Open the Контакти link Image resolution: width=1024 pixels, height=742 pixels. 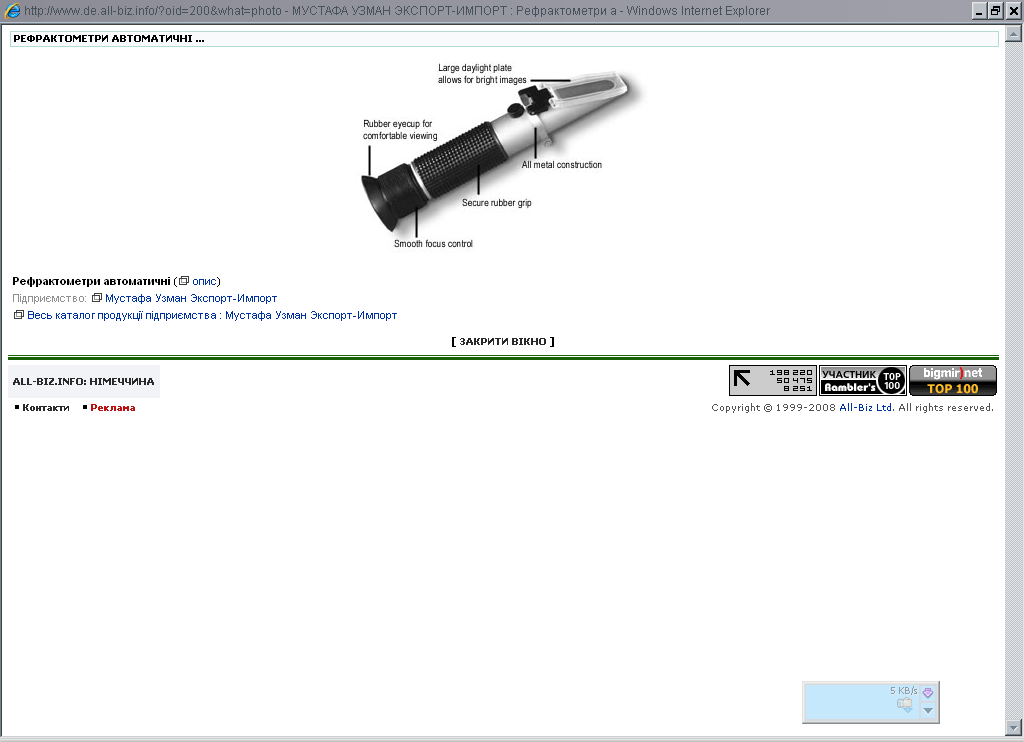pyautogui.click(x=46, y=408)
